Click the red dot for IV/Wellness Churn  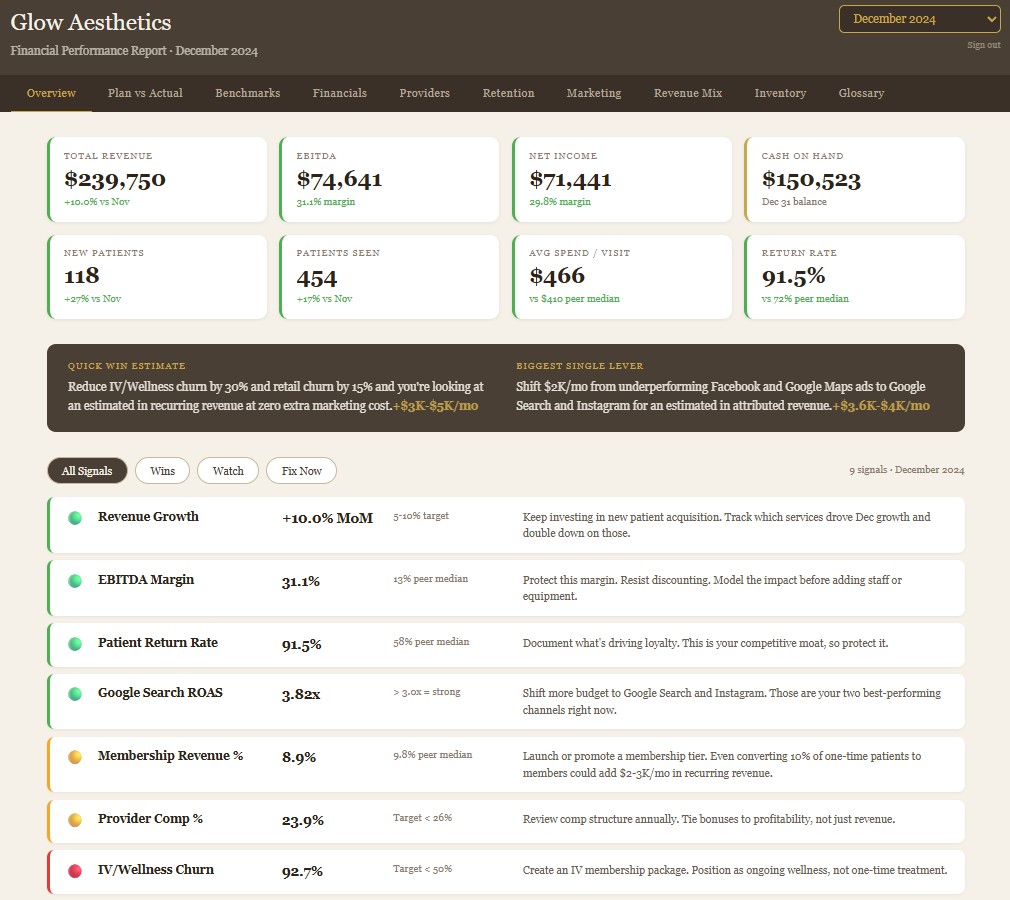[x=75, y=871]
